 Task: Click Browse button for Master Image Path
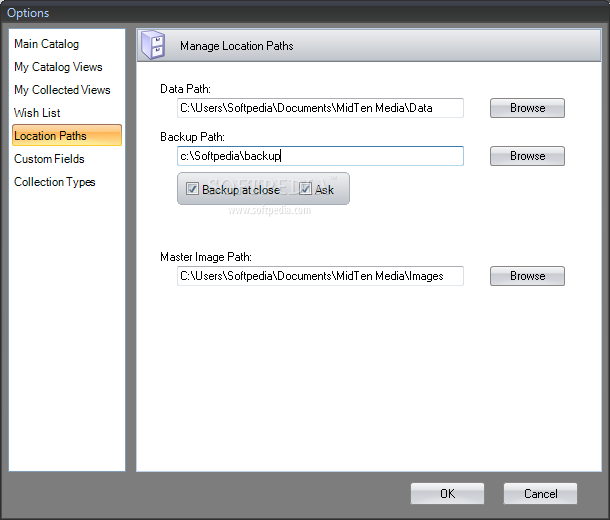coord(527,276)
